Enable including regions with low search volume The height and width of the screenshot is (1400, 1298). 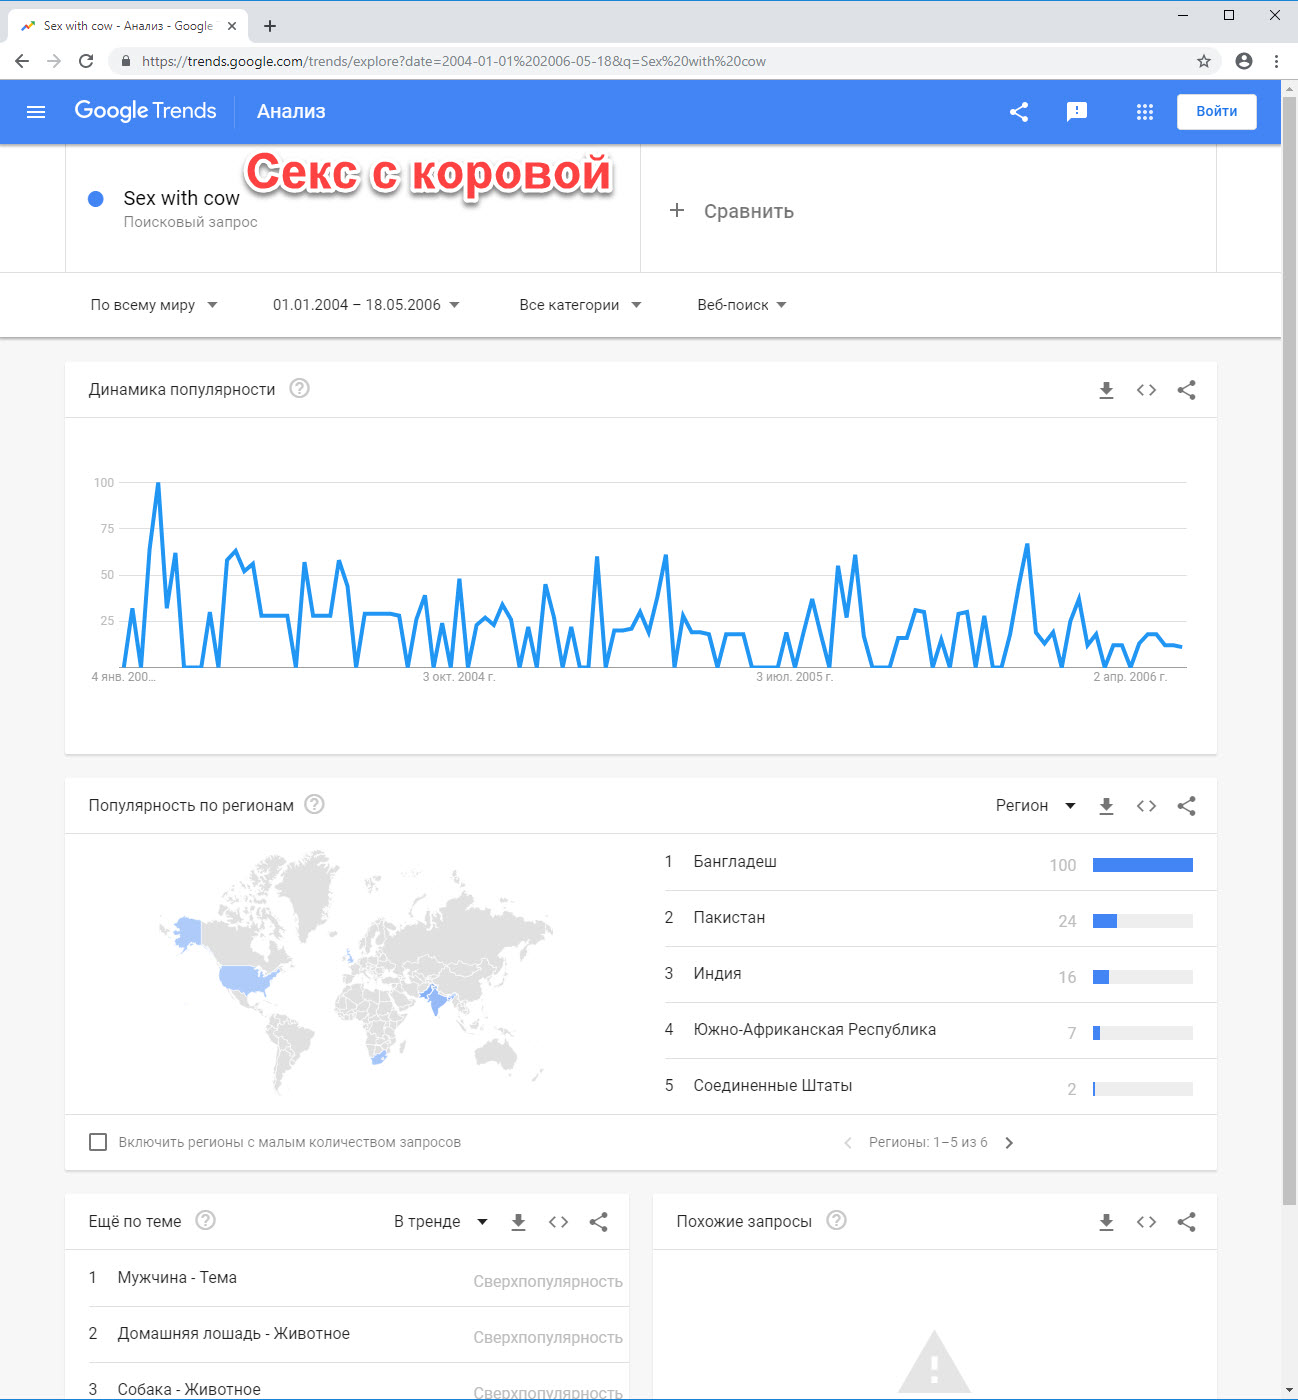click(98, 1142)
